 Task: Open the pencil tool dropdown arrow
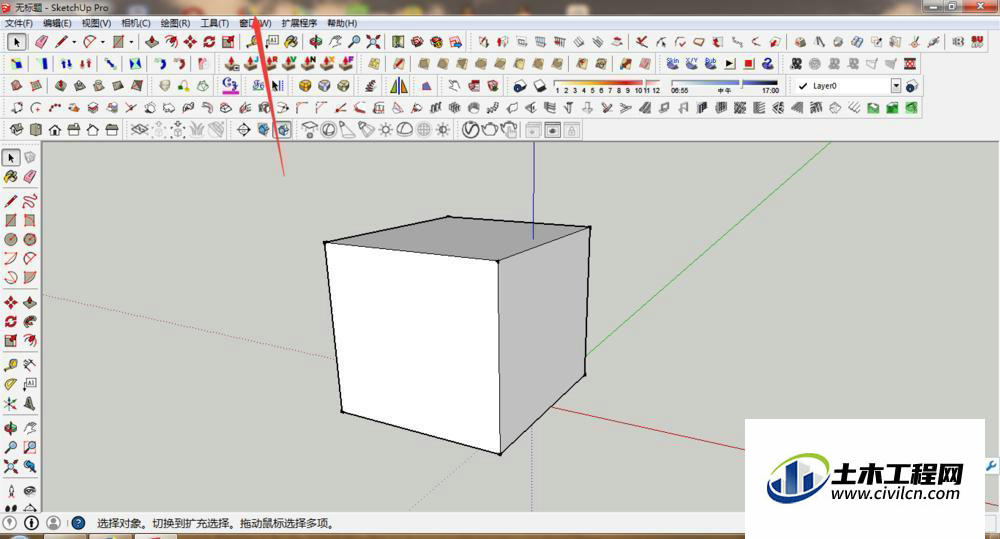tap(74, 42)
